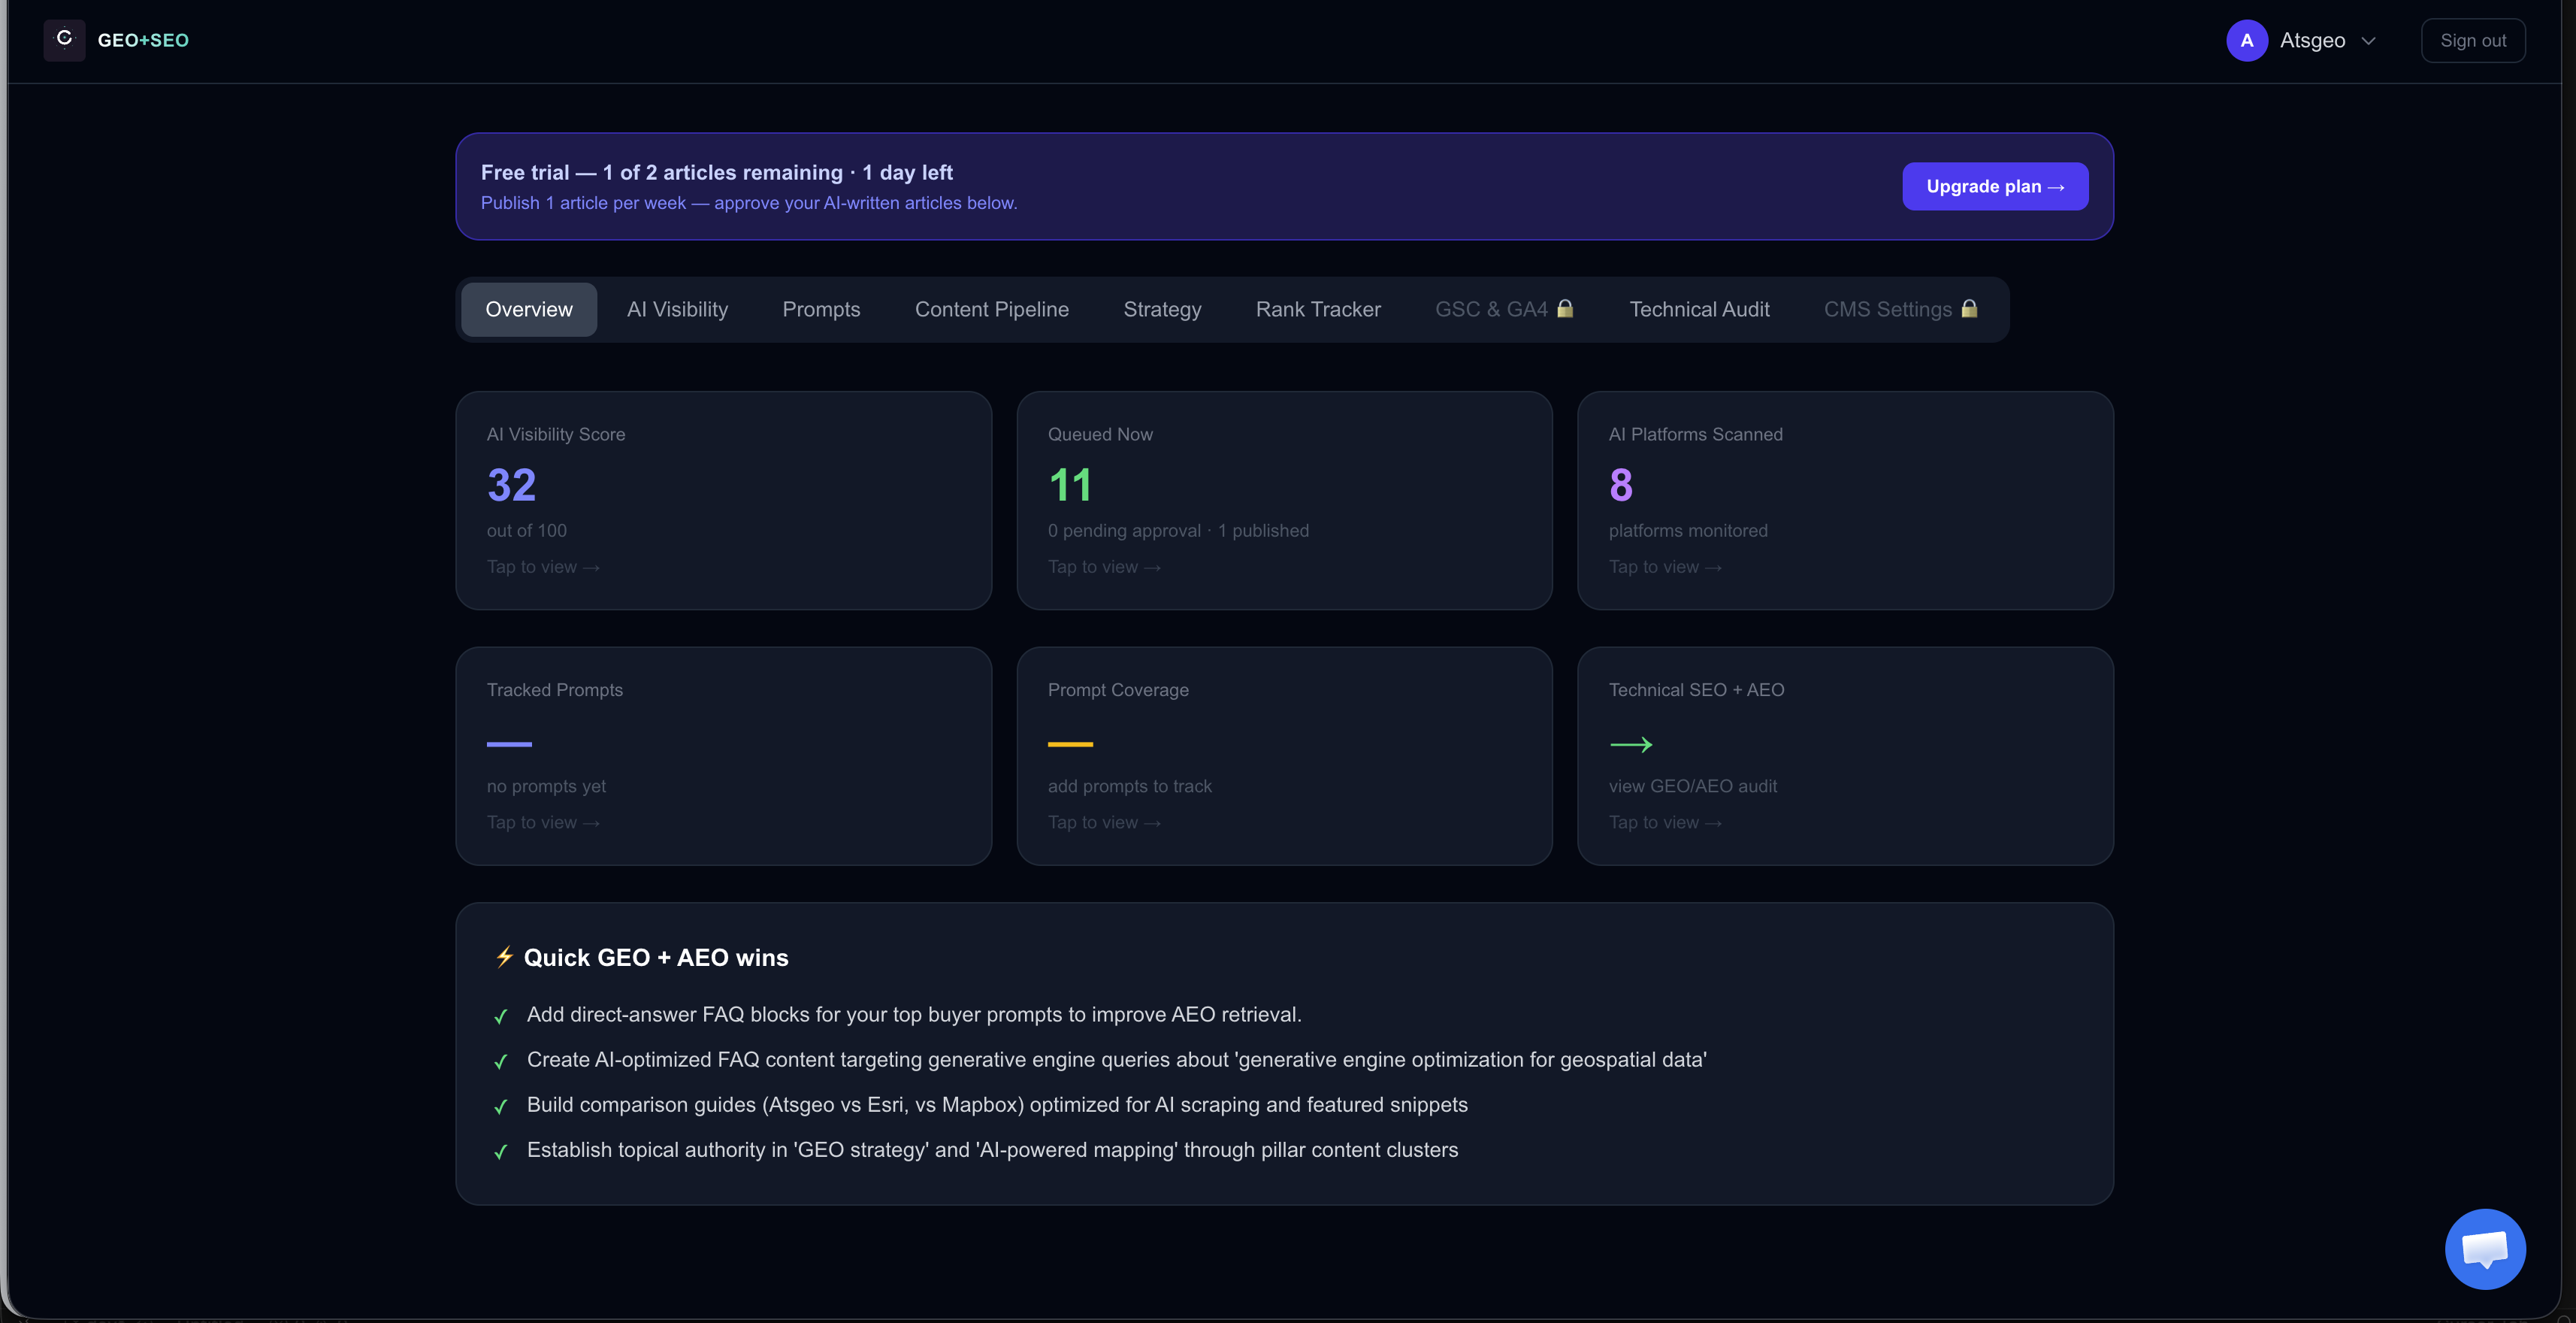The height and width of the screenshot is (1323, 2576).
Task: Expand the Atsgeo account dropdown chevron
Action: [2368, 41]
